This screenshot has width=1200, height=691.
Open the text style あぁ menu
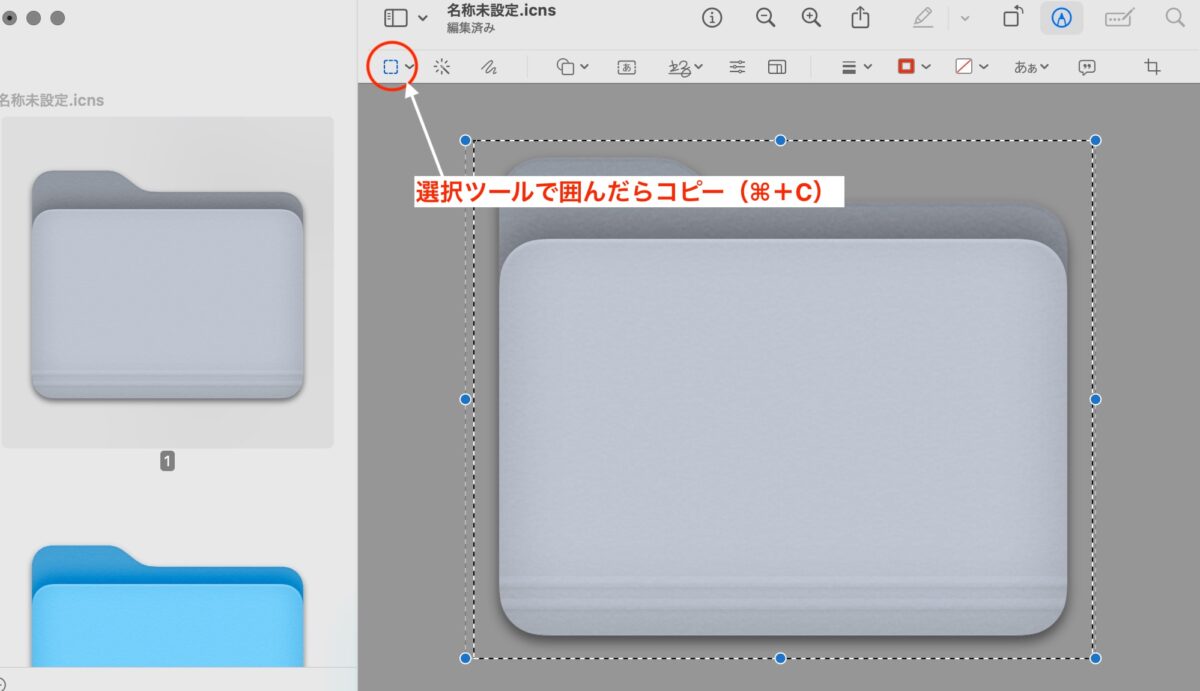coord(1031,67)
